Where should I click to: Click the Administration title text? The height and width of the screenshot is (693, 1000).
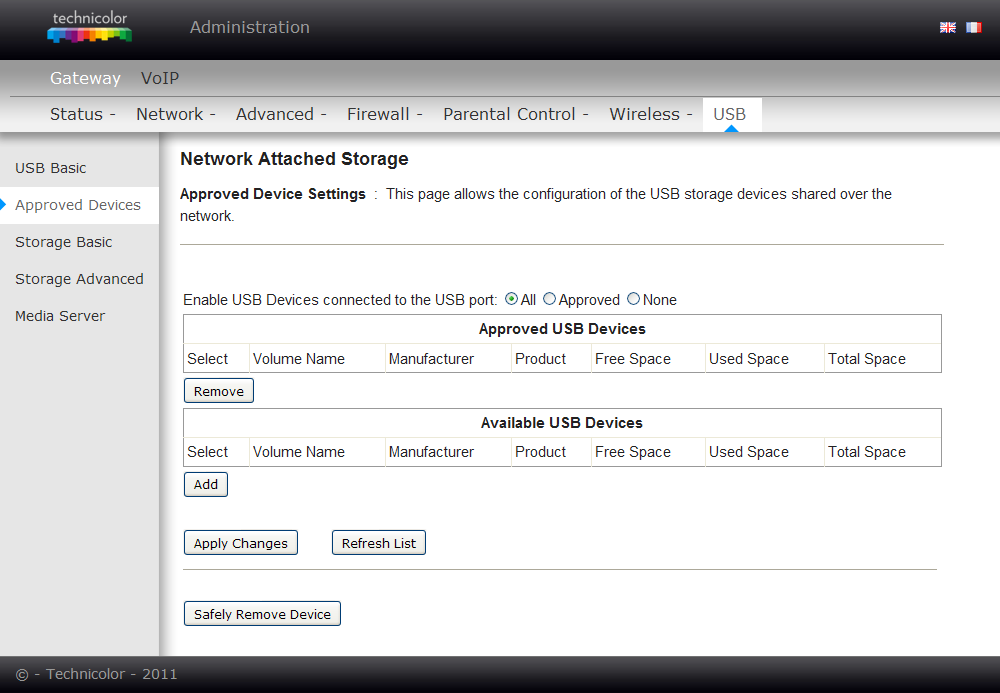[249, 27]
